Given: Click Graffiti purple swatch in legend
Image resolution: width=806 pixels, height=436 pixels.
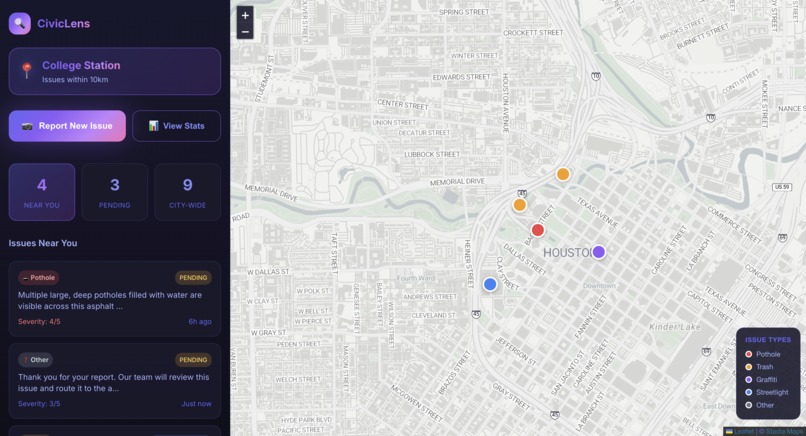Looking at the screenshot, I should click(748, 379).
